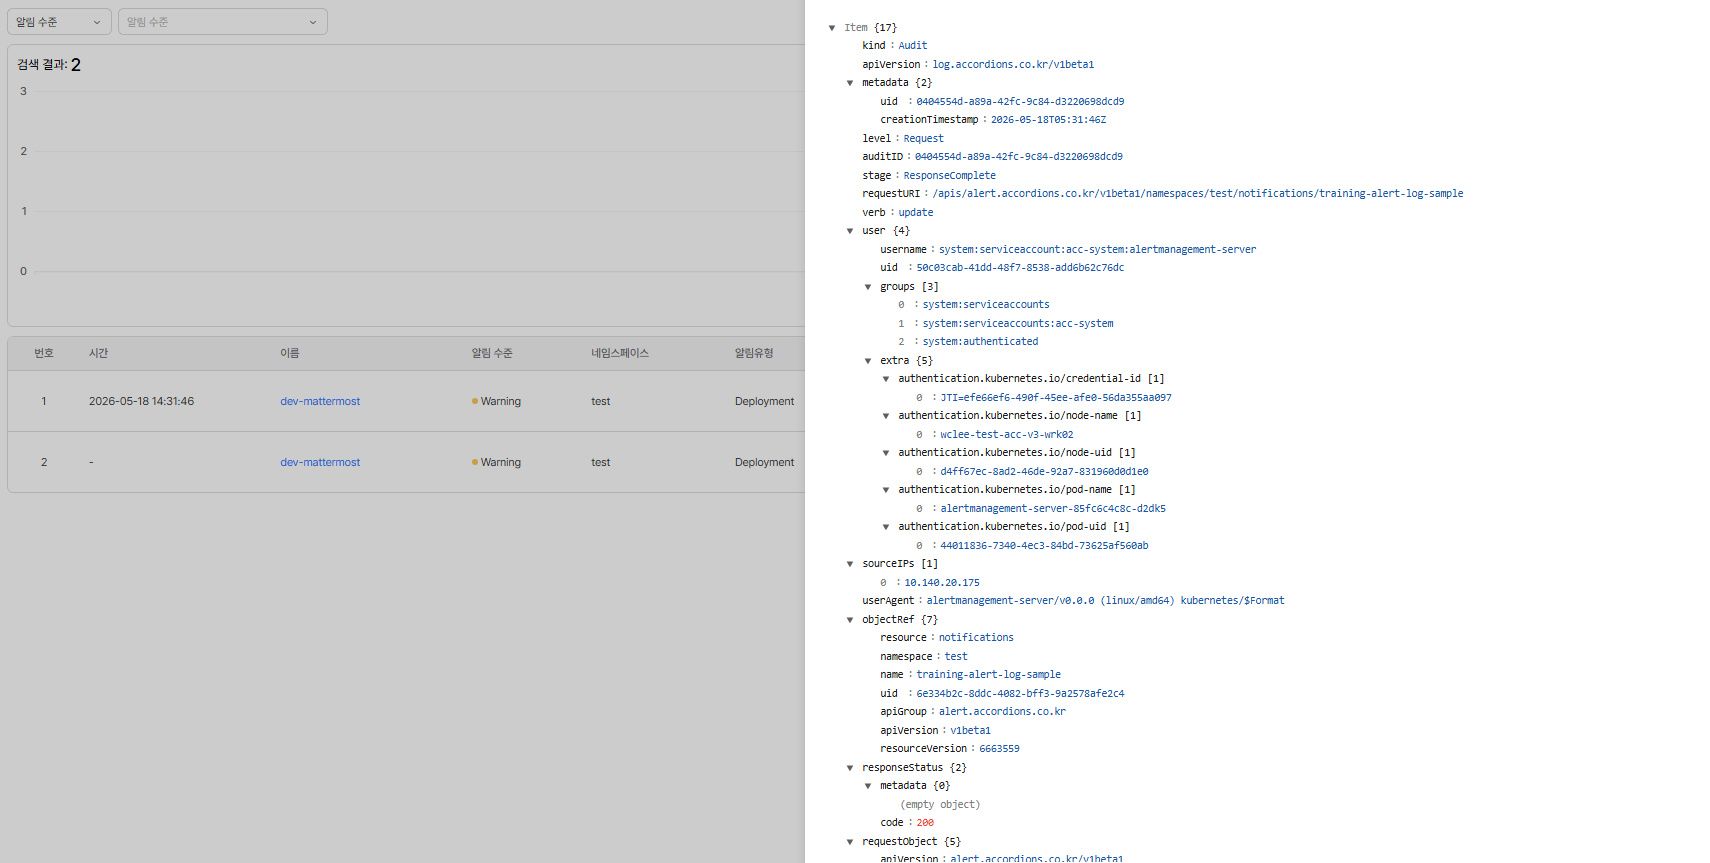Select timestamp 2026-05-18 14:31:46 cell
This screenshot has width=1710, height=863.
pos(141,401)
